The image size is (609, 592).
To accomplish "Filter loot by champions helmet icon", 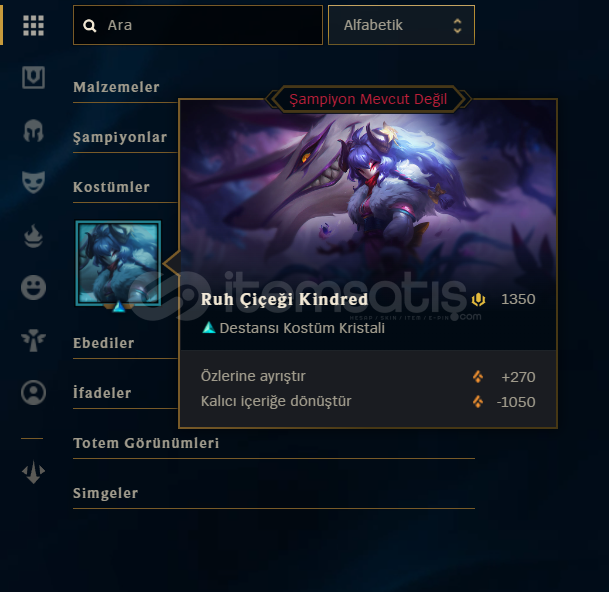I will (x=33, y=130).
